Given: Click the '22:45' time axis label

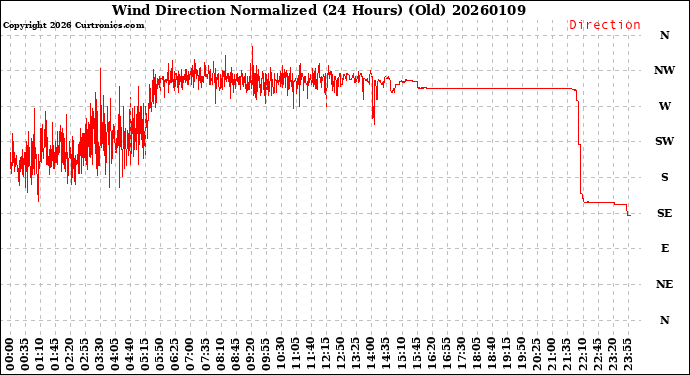Looking at the screenshot, I should coord(597,354).
